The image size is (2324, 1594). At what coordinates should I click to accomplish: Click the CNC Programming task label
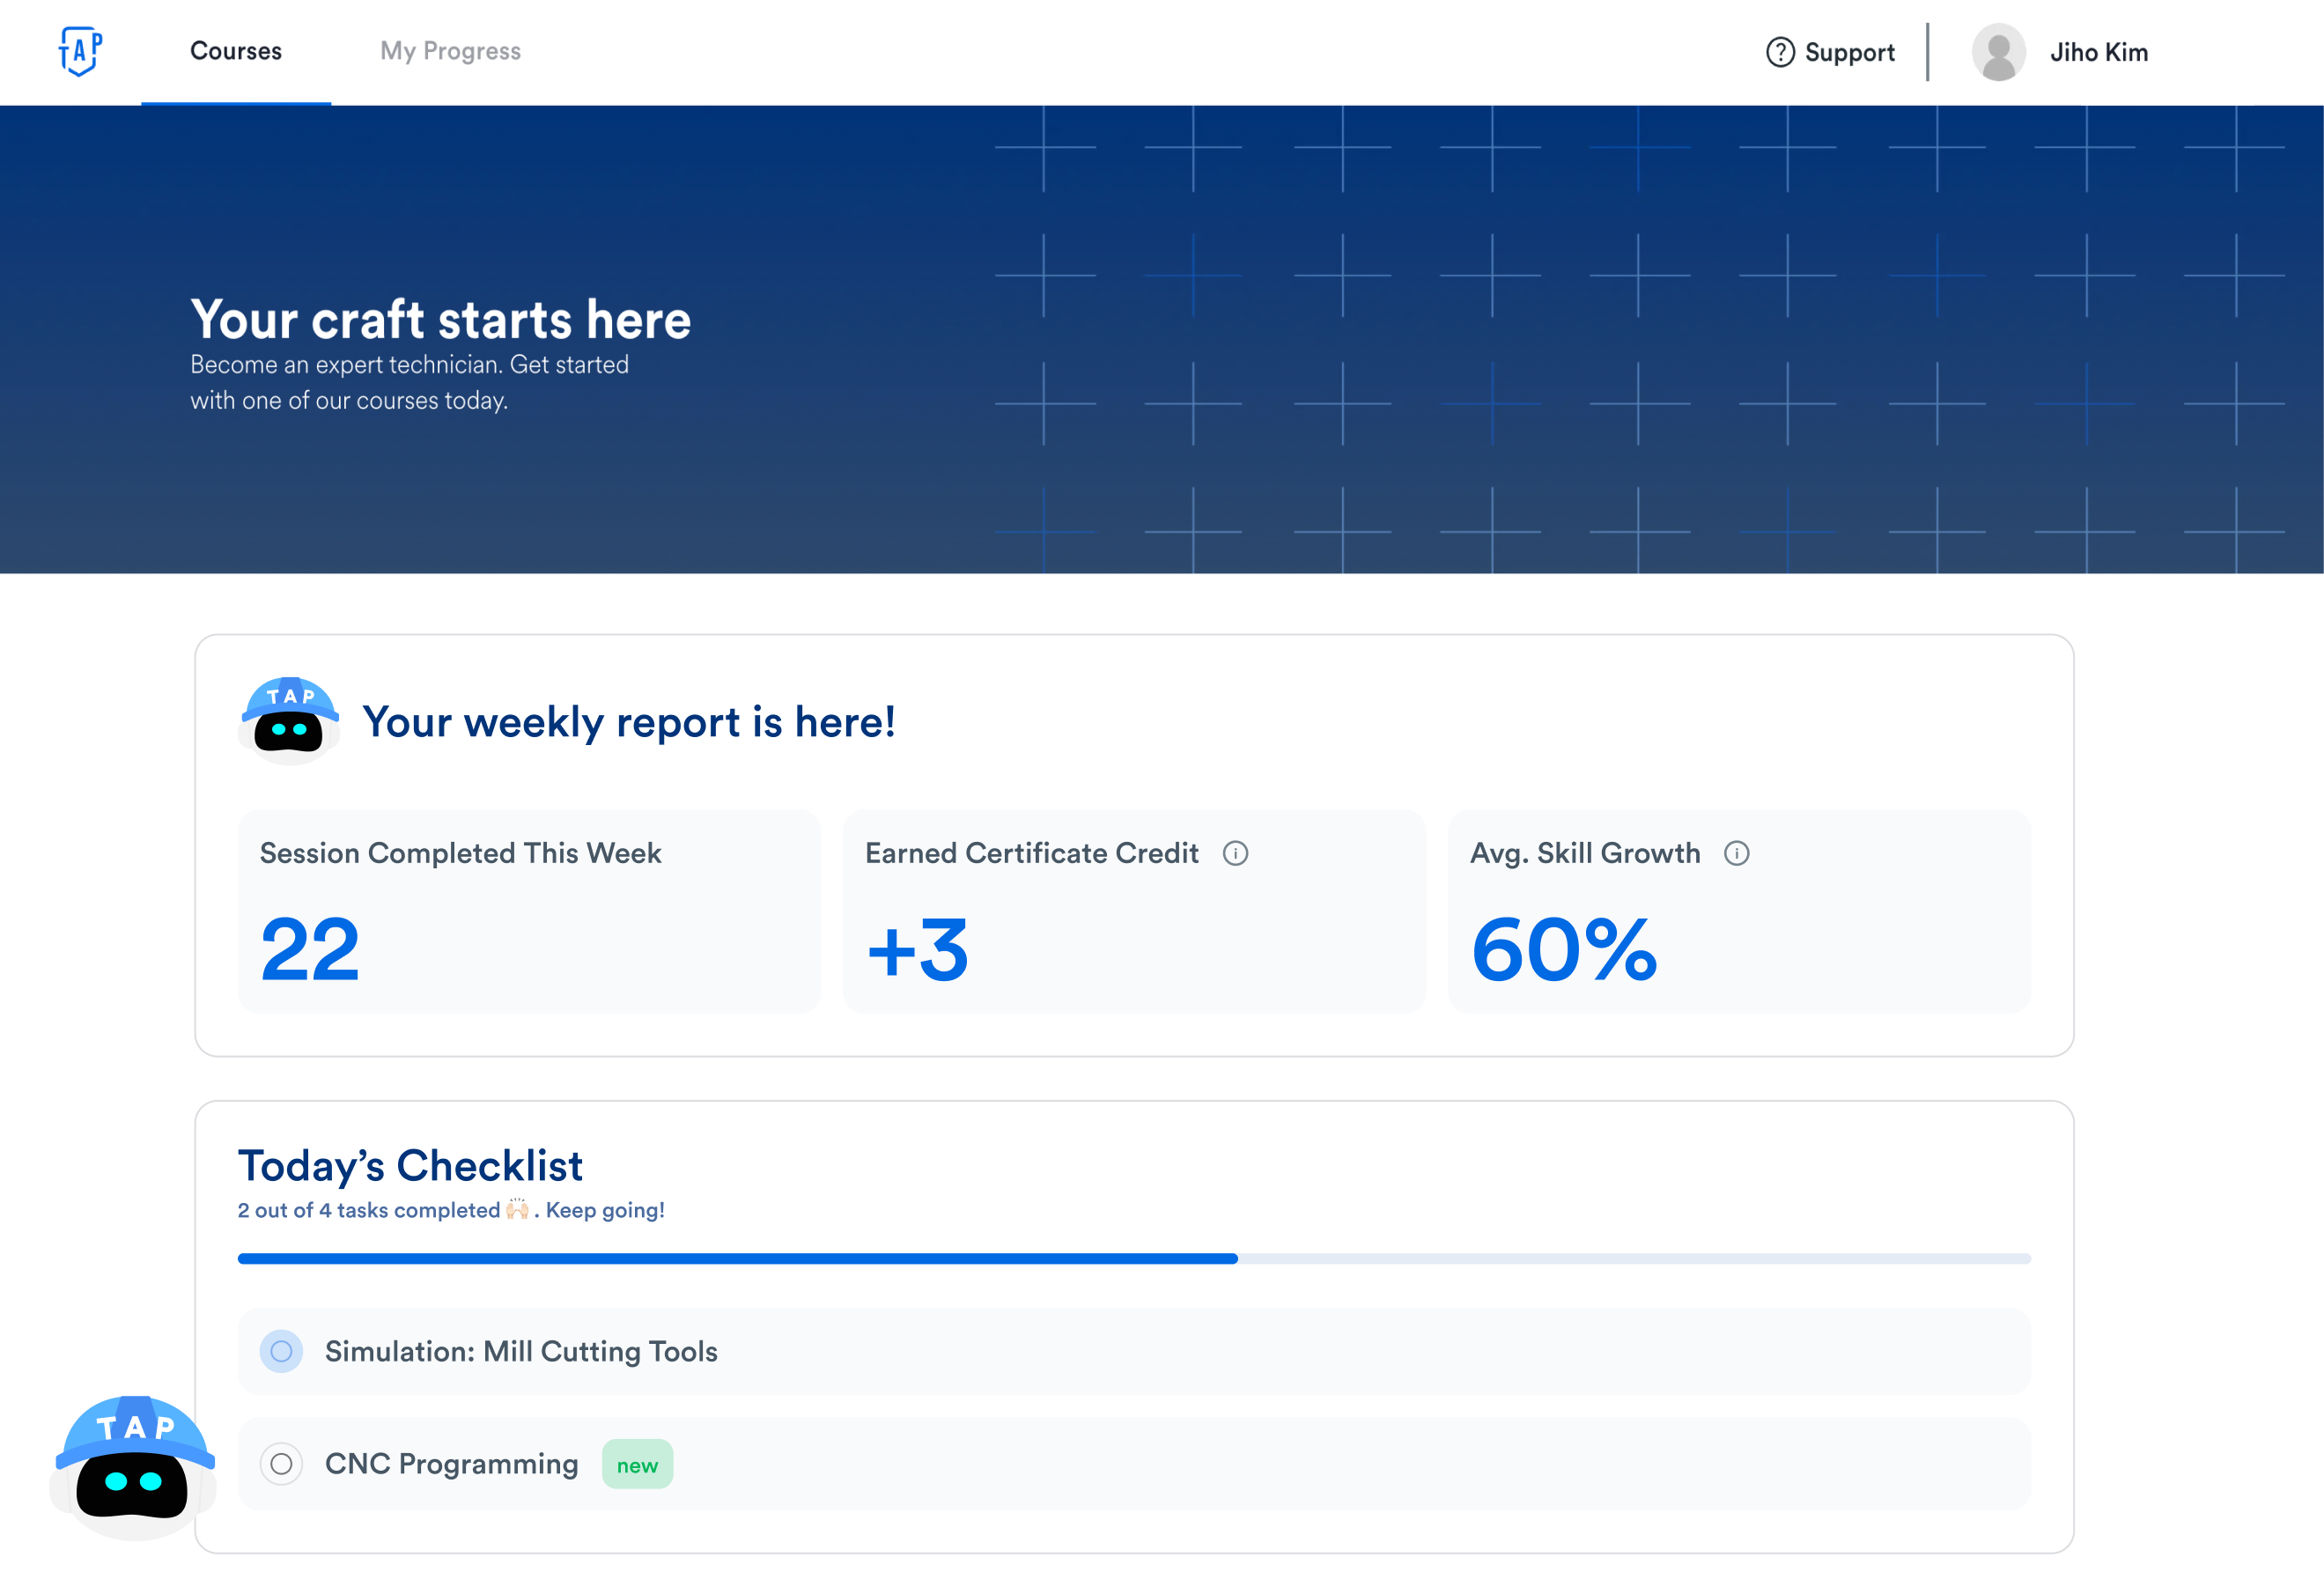(451, 1464)
